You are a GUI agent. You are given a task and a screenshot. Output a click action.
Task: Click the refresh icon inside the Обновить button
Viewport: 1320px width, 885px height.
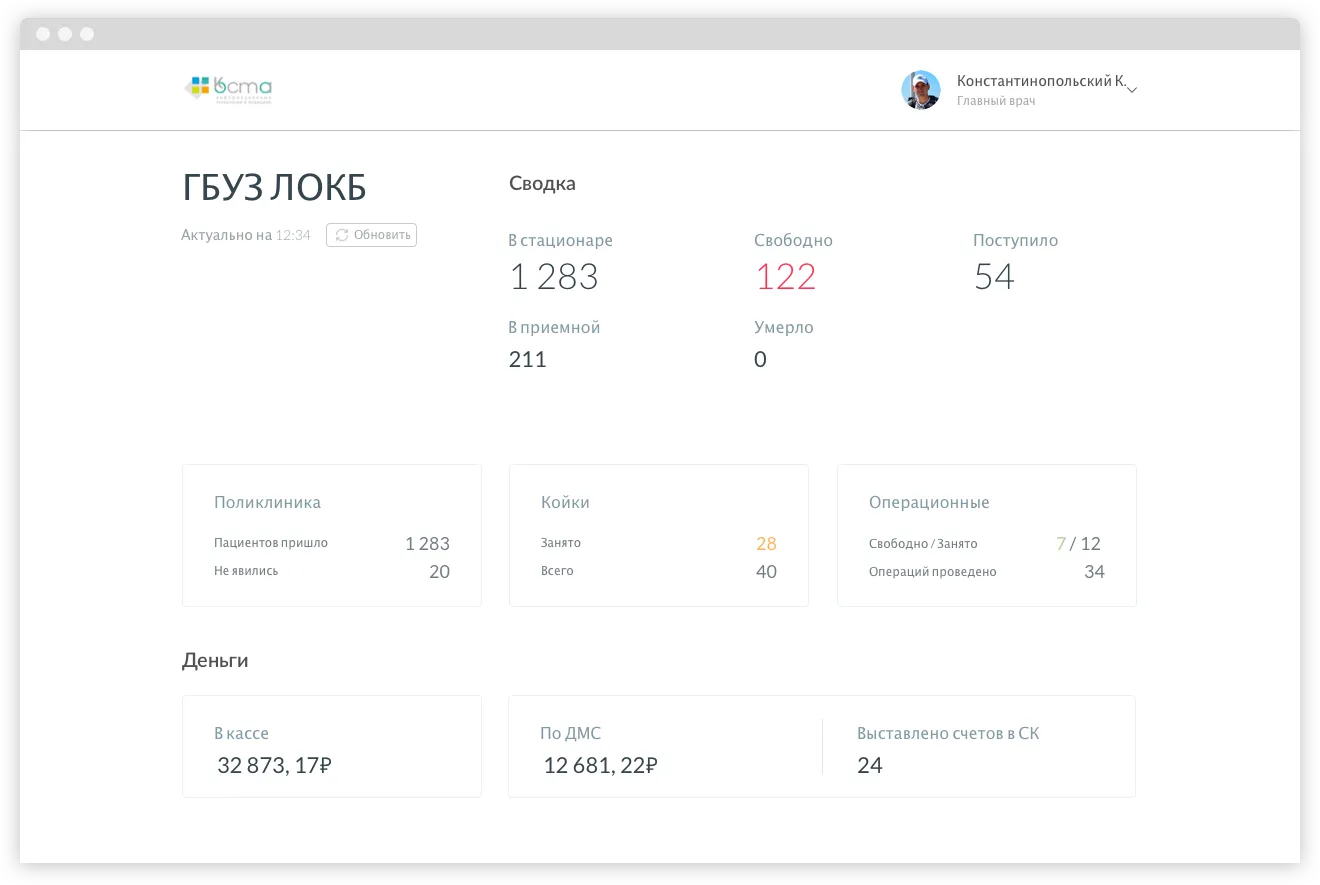point(341,234)
